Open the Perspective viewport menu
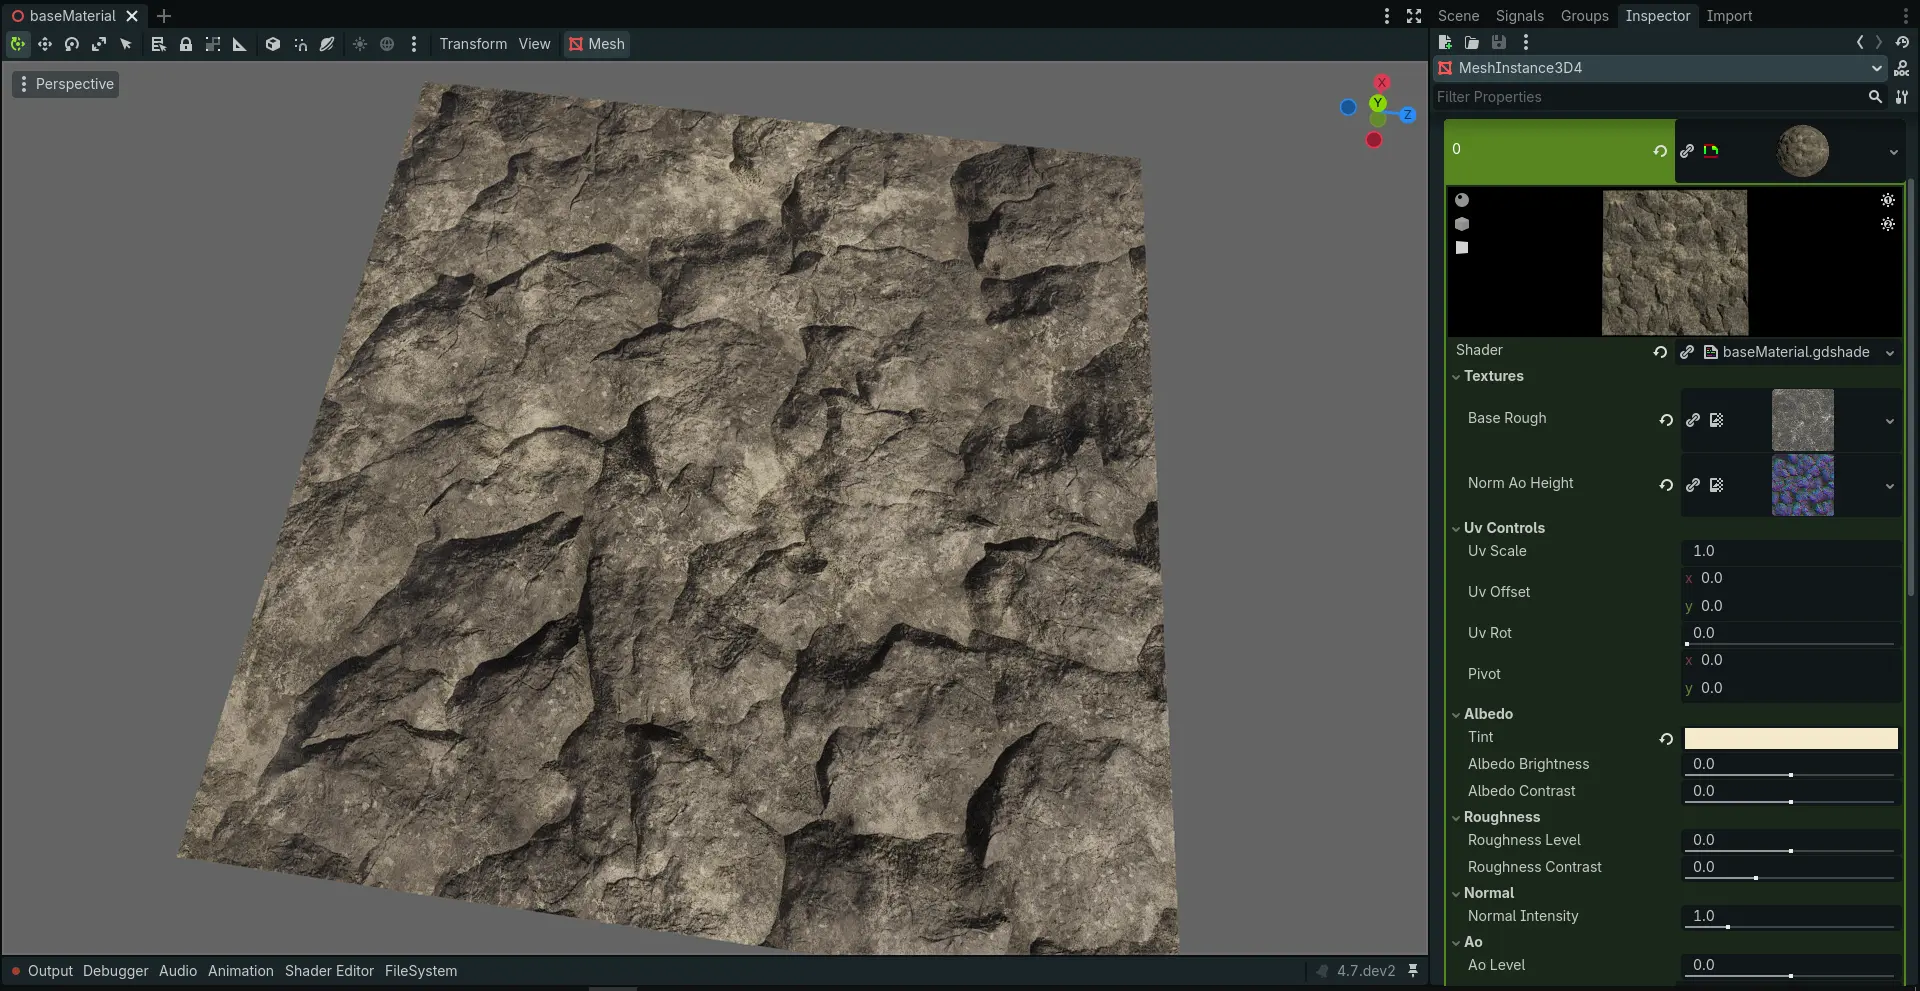1920x991 pixels. click(x=66, y=84)
